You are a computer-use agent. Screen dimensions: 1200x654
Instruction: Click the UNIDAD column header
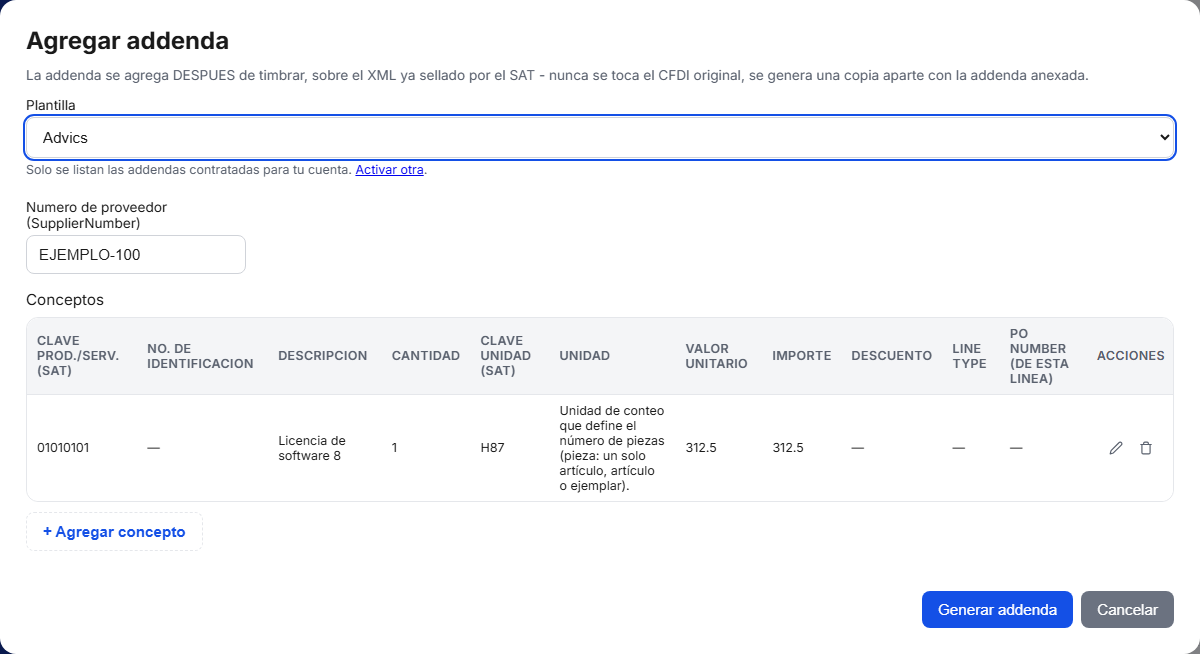(585, 356)
